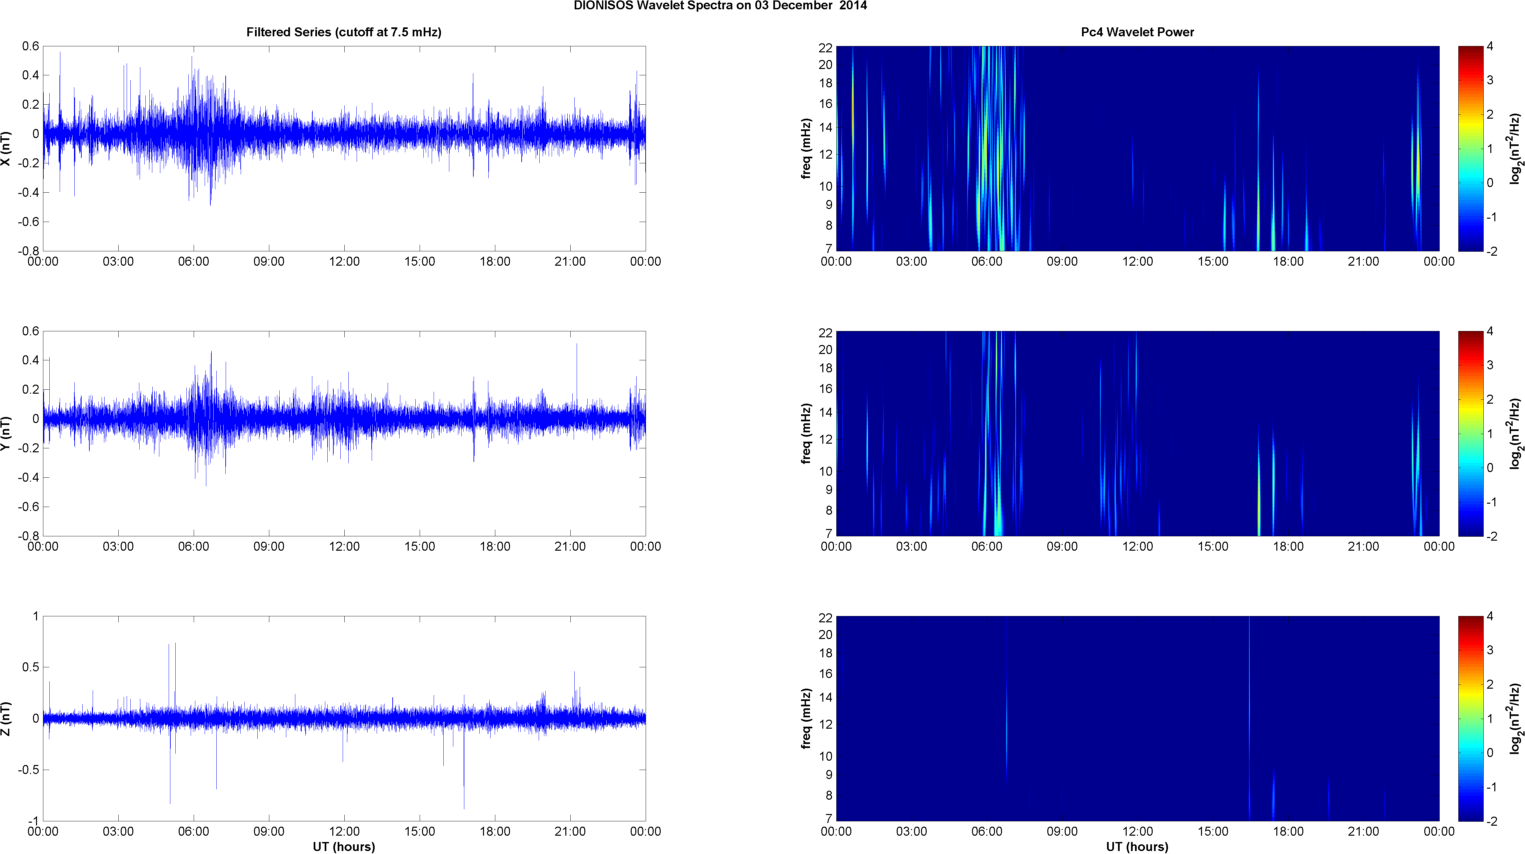
Task: Click the bottom spectrogram's colorbar
Action: [1470, 718]
